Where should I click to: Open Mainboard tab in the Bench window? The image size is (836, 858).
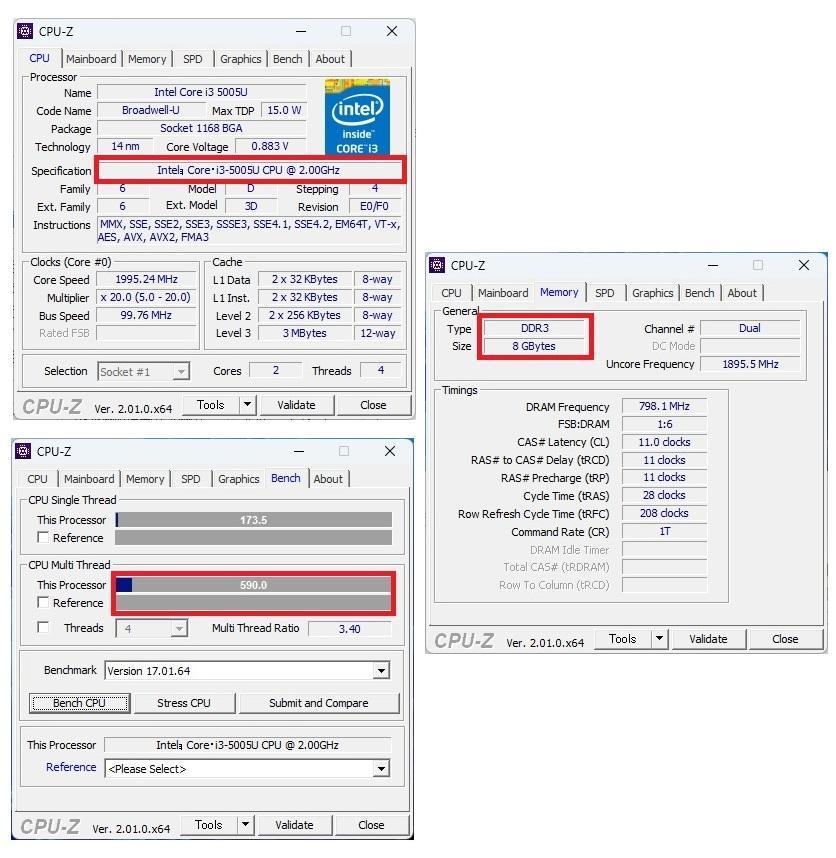(89, 479)
